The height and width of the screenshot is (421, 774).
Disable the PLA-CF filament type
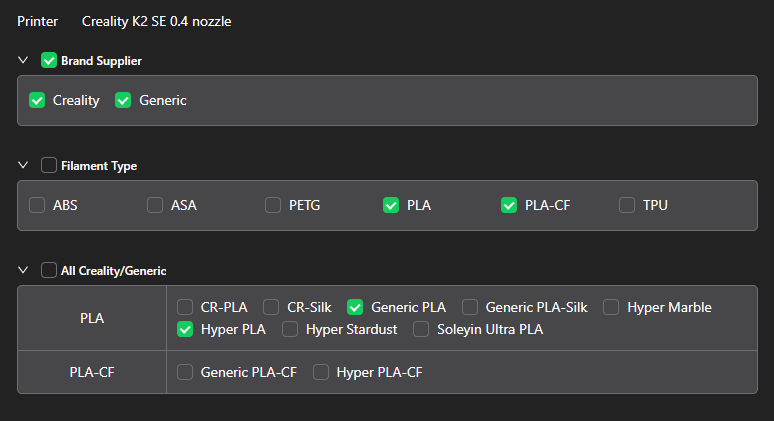(x=509, y=205)
